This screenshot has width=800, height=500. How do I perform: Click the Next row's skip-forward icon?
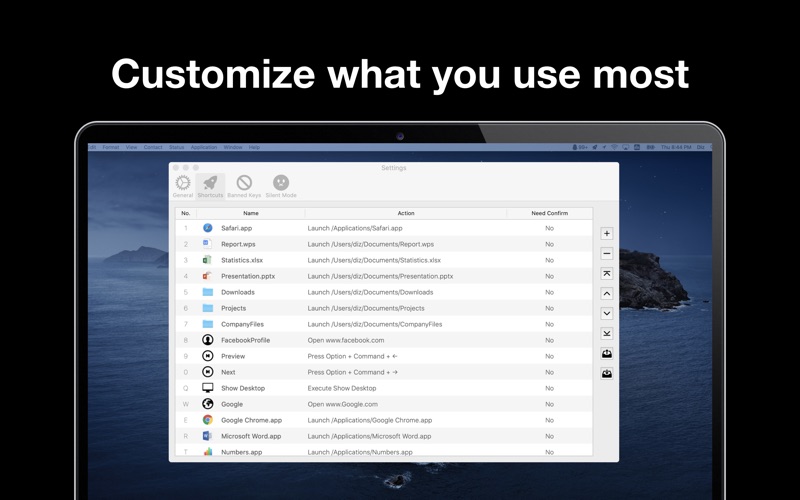[208, 372]
